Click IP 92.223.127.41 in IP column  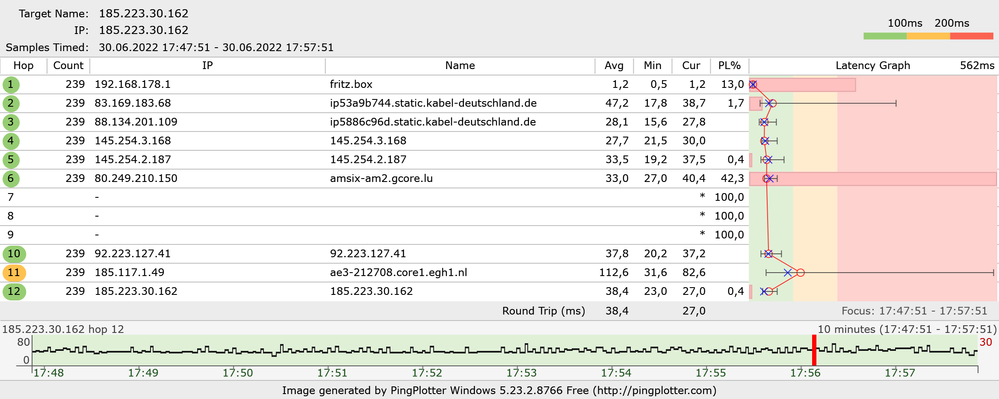point(133,254)
